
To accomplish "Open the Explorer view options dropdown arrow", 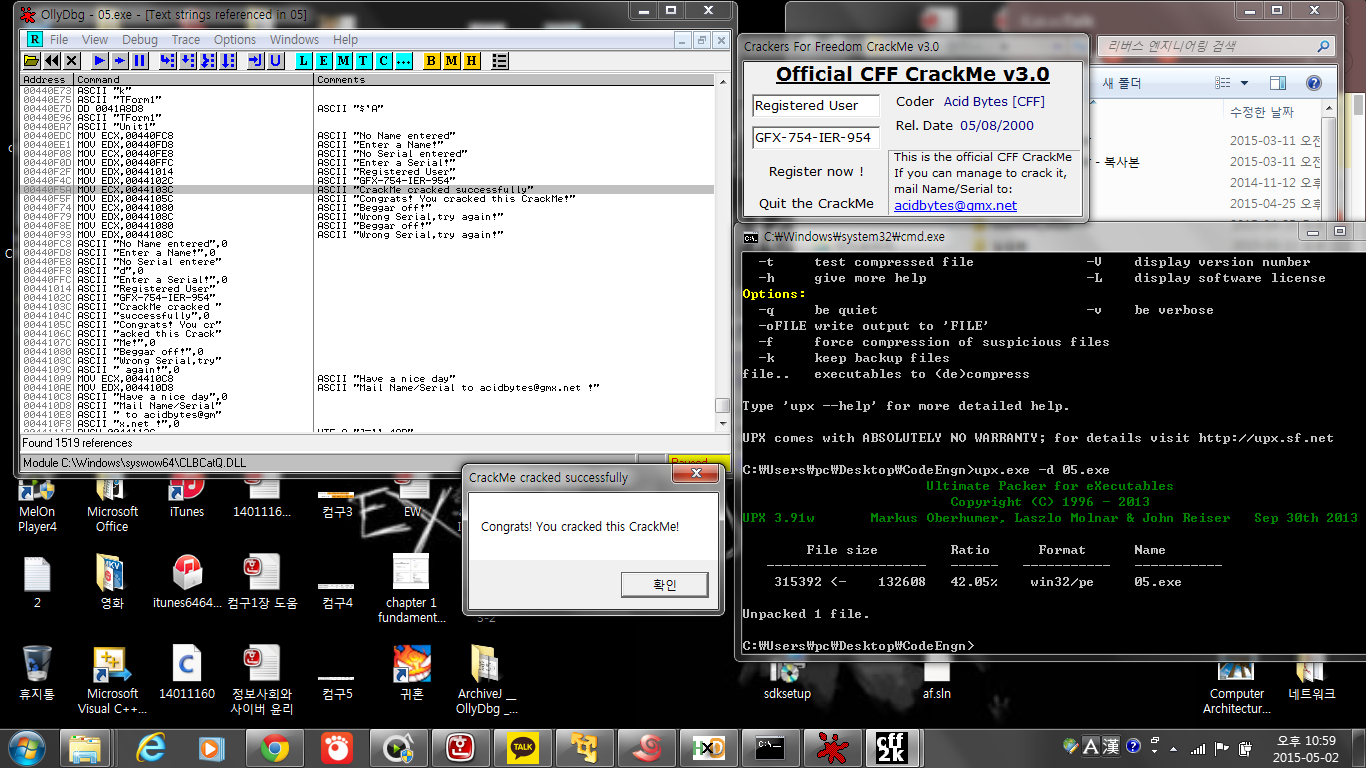I will point(1244,83).
